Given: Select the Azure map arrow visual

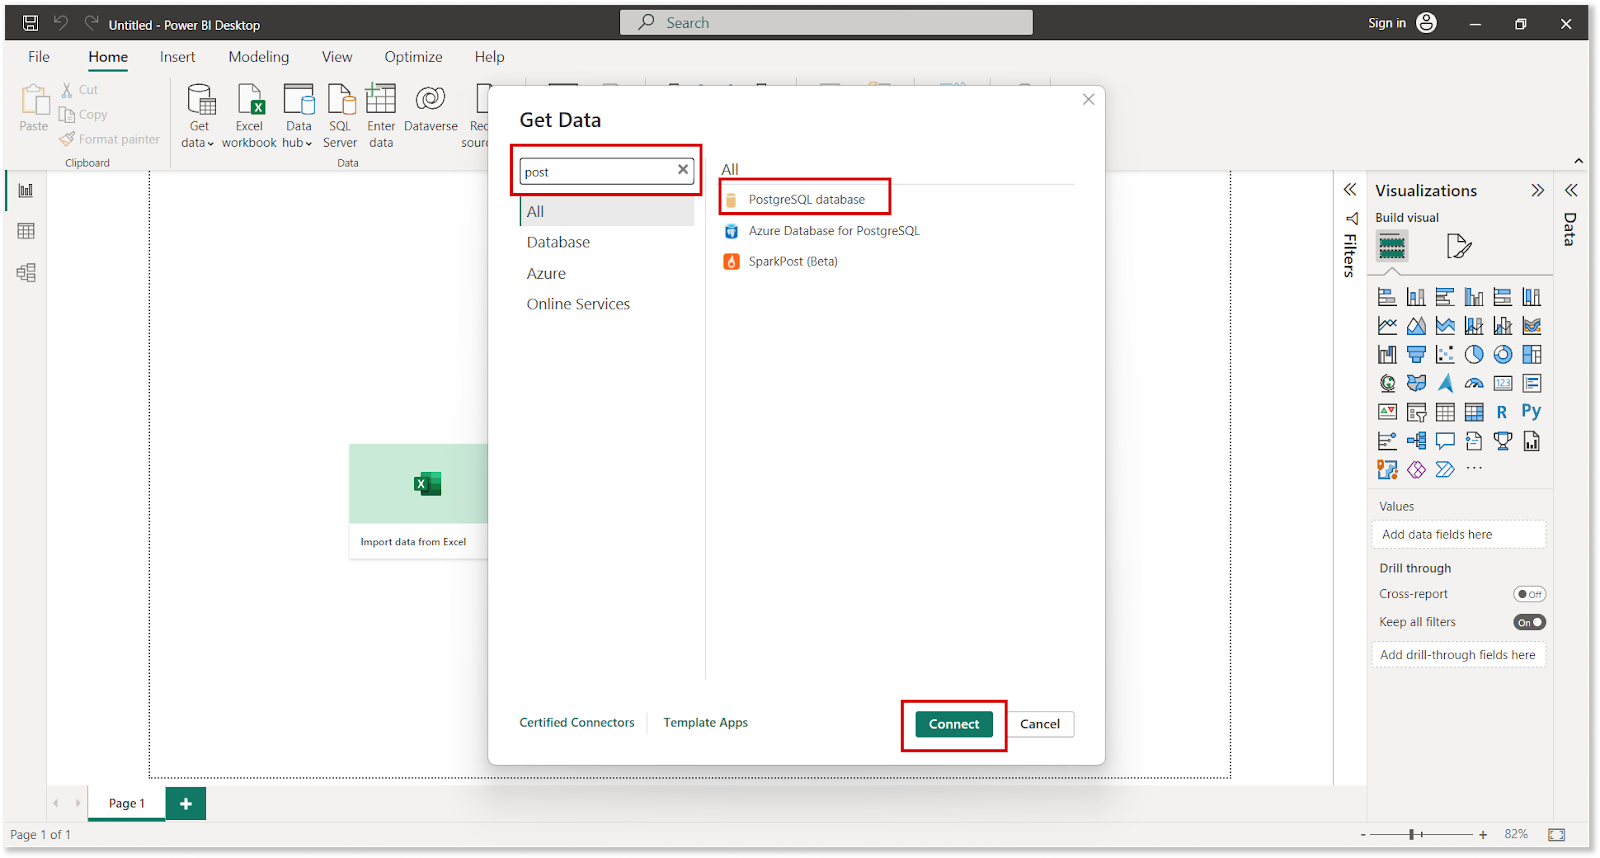Looking at the screenshot, I should pyautogui.click(x=1445, y=383).
